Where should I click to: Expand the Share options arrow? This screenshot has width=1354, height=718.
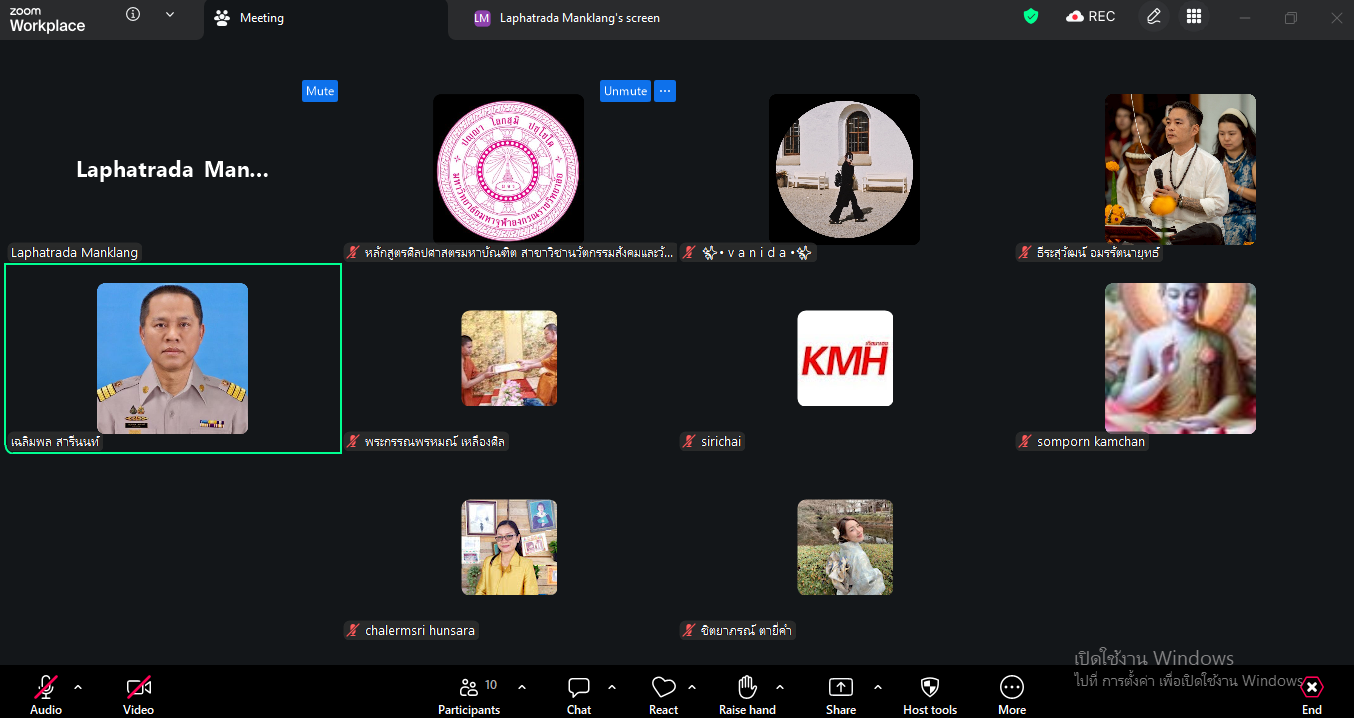tap(878, 687)
